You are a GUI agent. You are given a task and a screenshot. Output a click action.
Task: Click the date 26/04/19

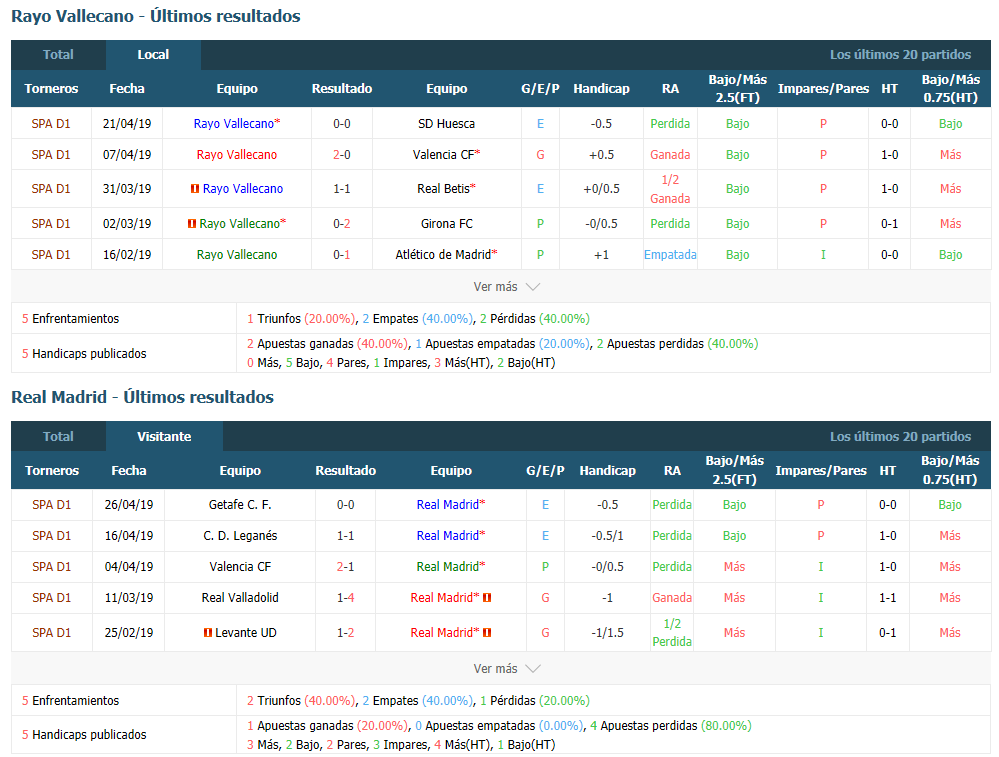[x=129, y=505]
